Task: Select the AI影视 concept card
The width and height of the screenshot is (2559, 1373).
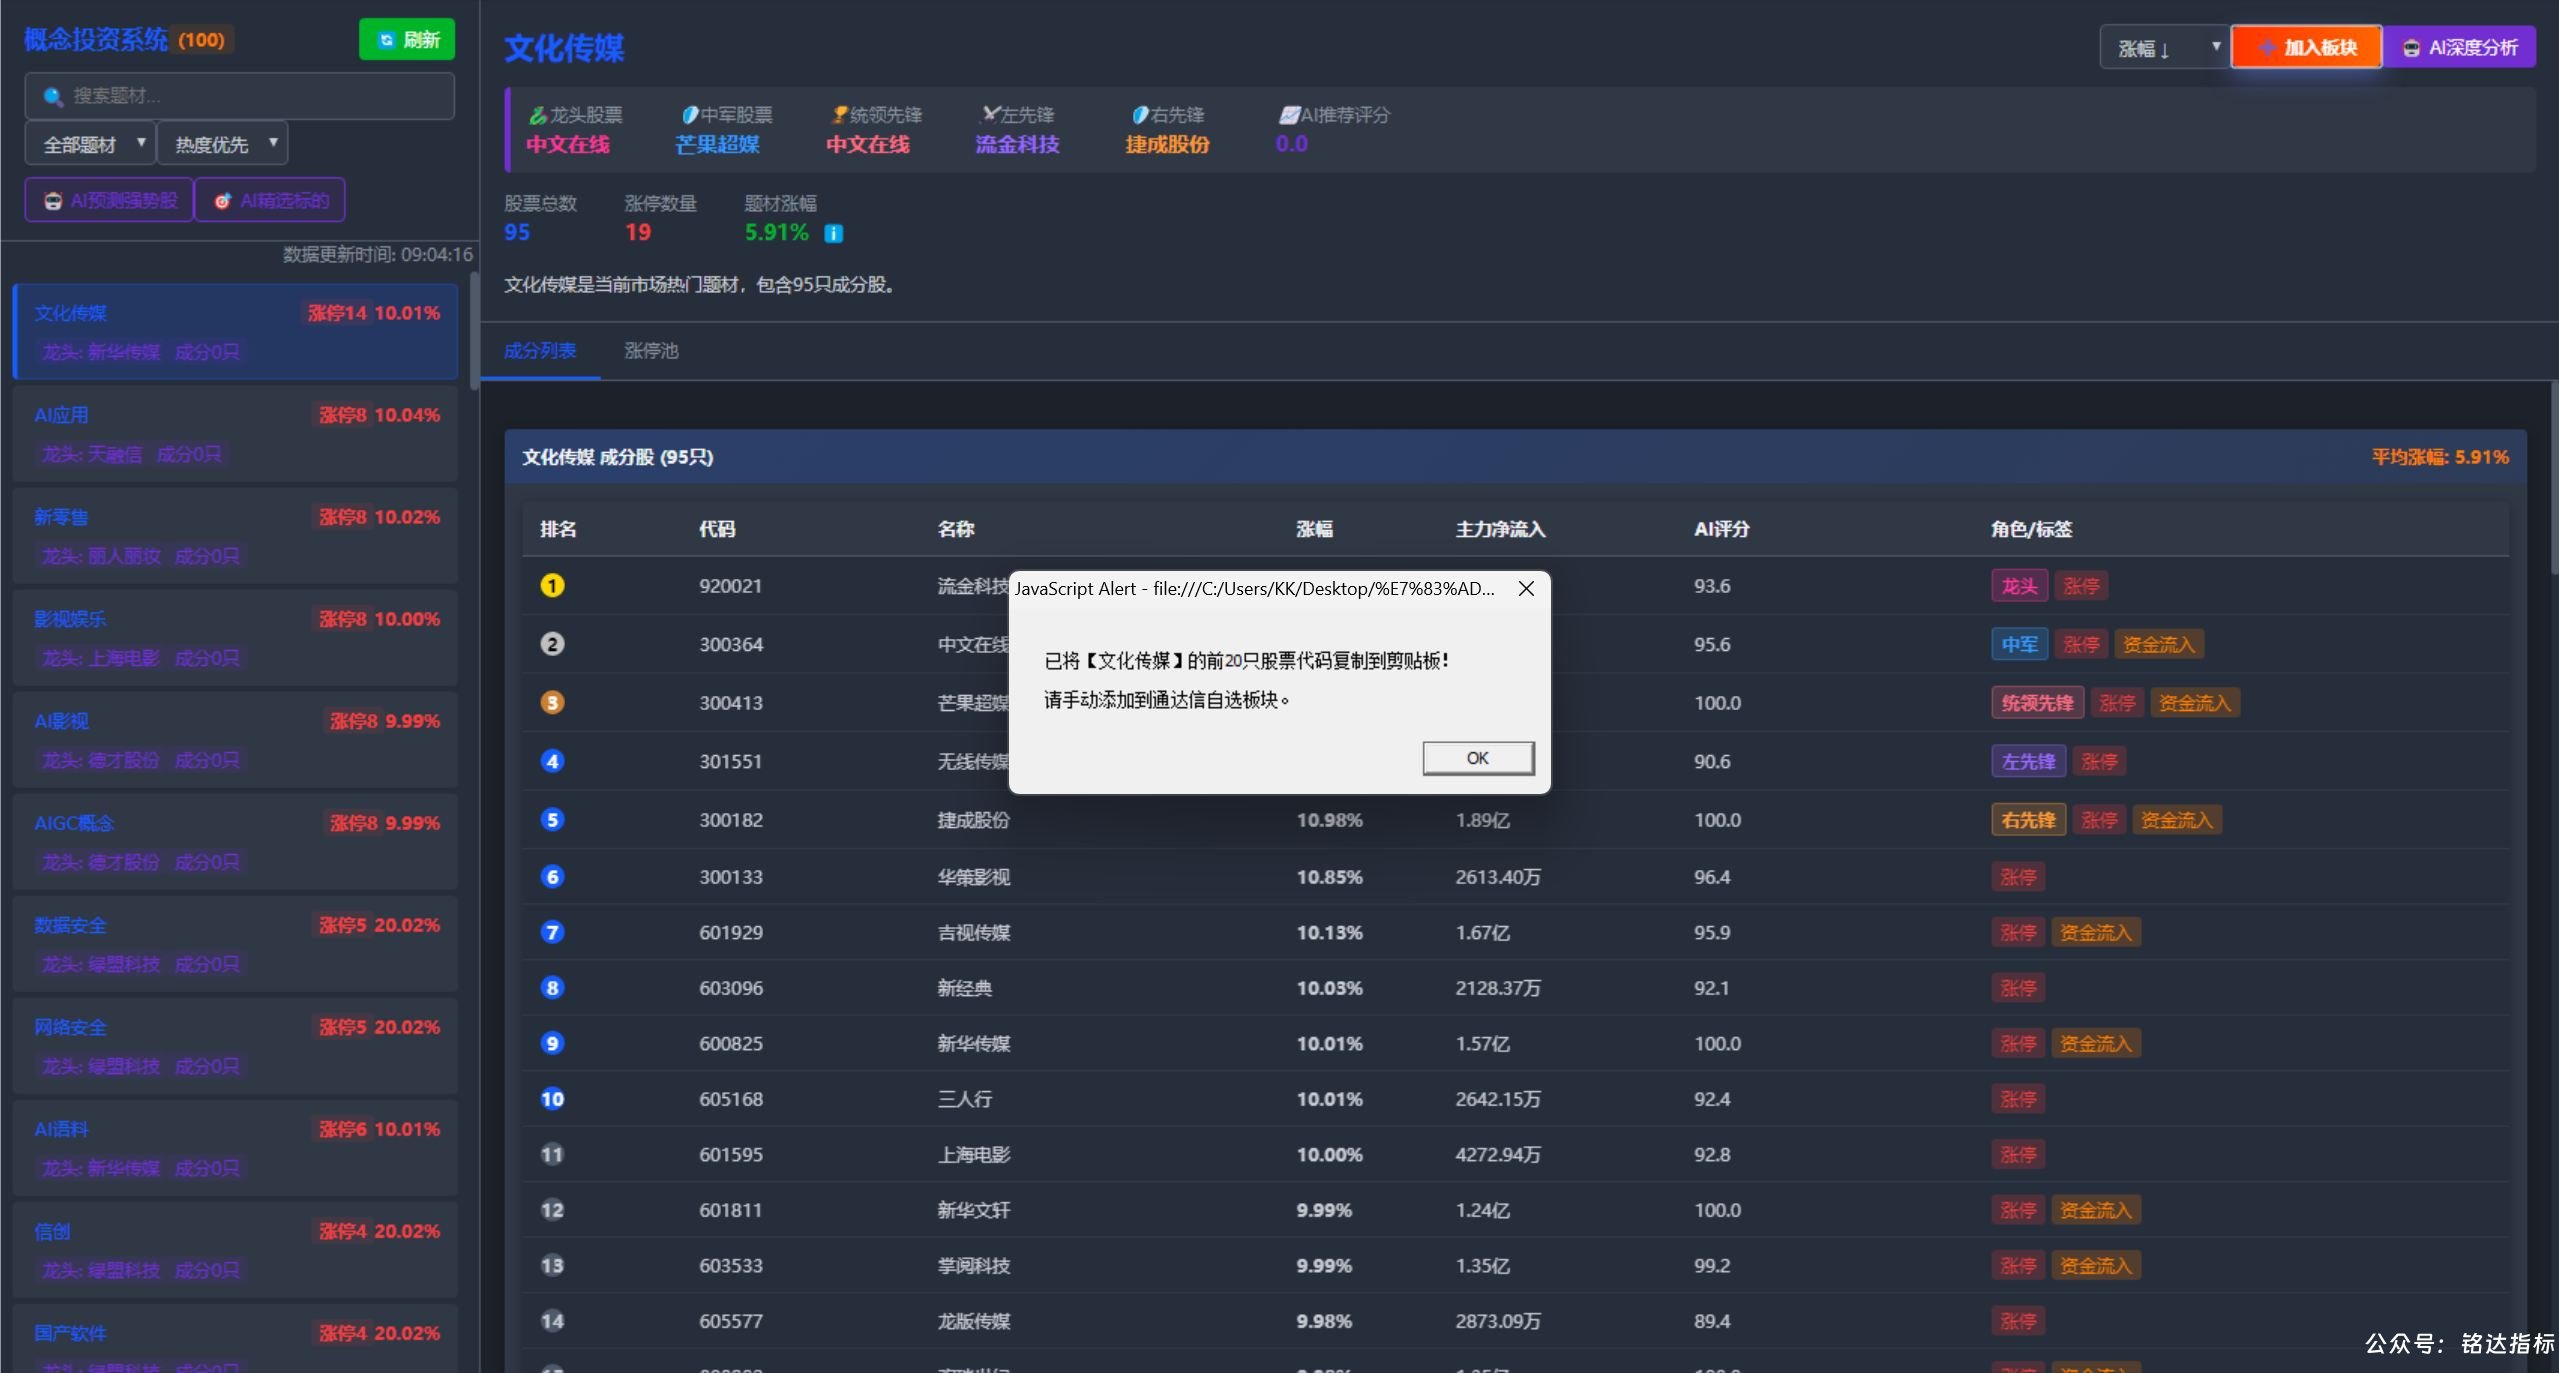Action: coord(236,740)
